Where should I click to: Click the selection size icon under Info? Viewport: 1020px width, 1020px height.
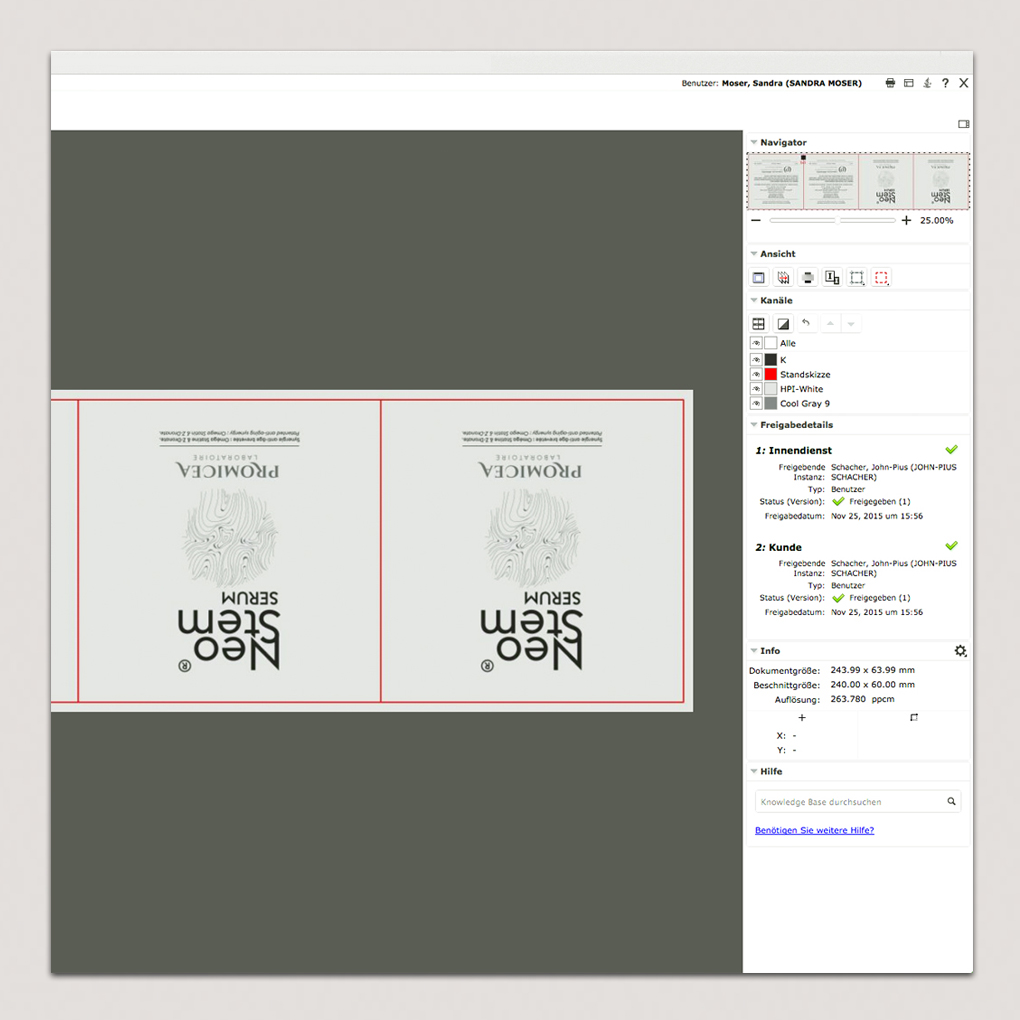[914, 718]
